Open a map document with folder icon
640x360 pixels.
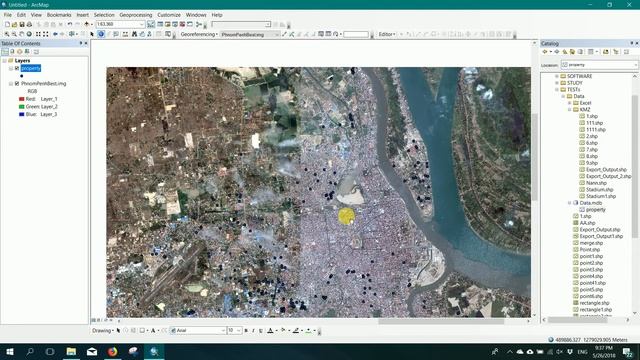point(15,24)
